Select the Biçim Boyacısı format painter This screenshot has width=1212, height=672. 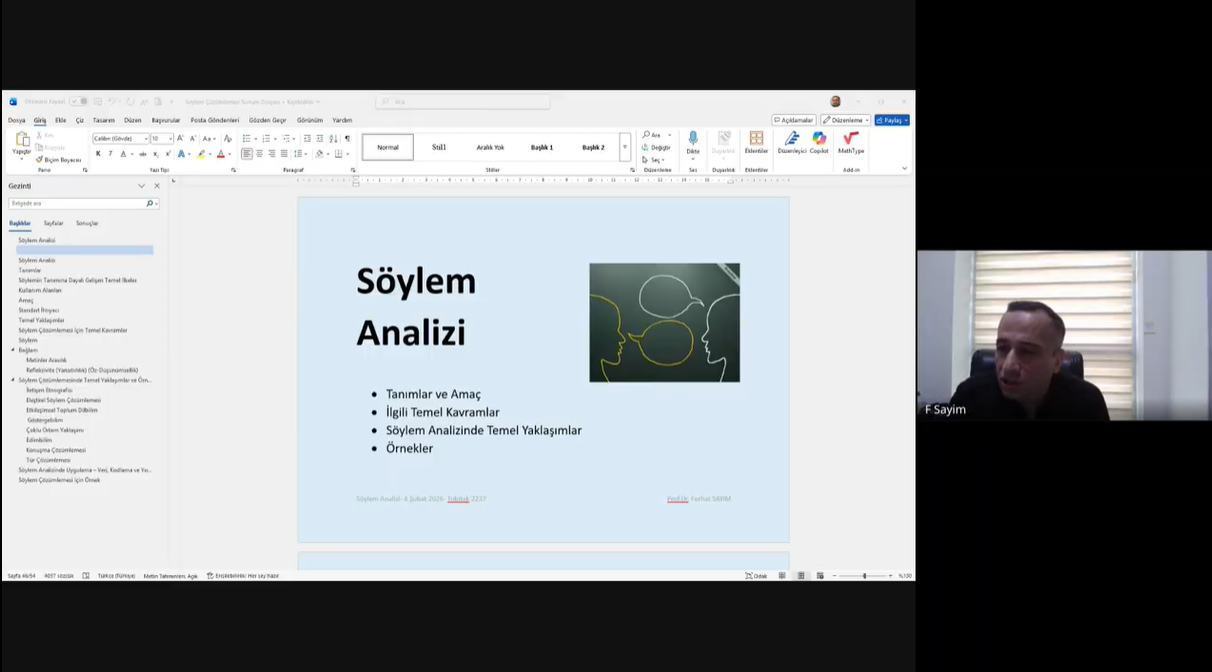point(58,160)
